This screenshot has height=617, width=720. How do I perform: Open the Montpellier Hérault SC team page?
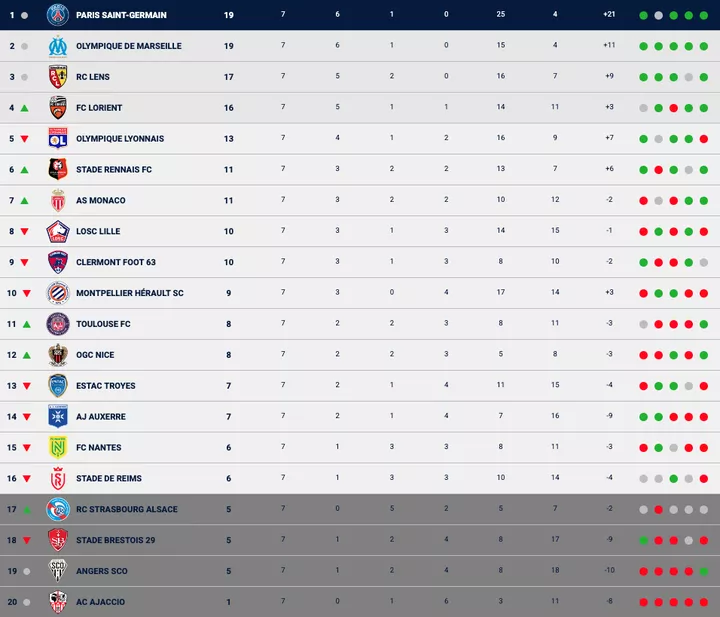(129, 293)
